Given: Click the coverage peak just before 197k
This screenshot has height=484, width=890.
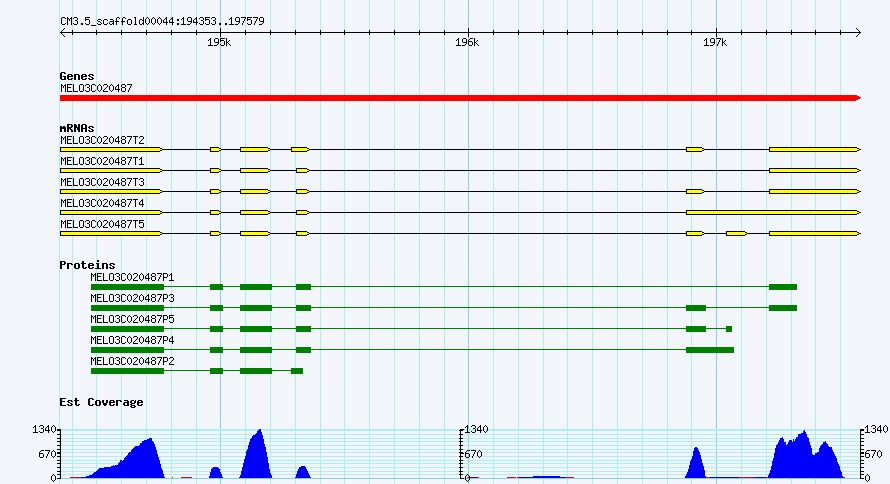Looking at the screenshot, I should coord(696,464).
